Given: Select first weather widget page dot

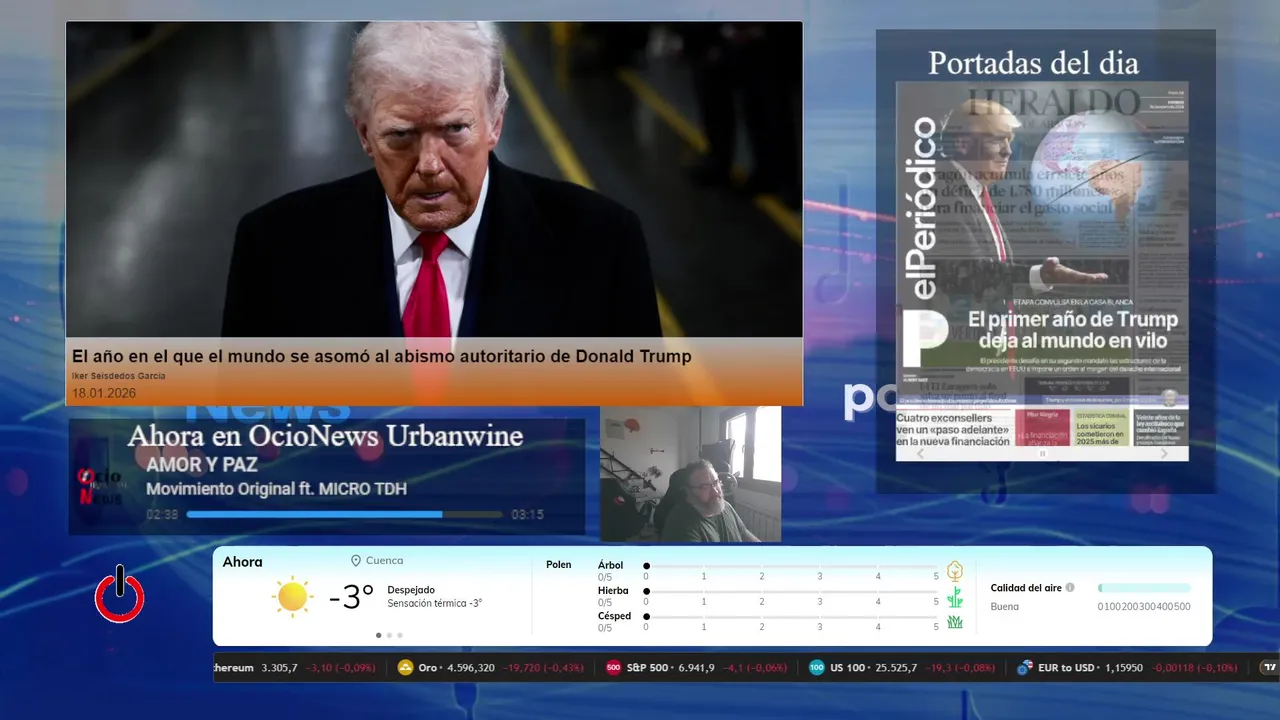Looking at the screenshot, I should pos(378,635).
